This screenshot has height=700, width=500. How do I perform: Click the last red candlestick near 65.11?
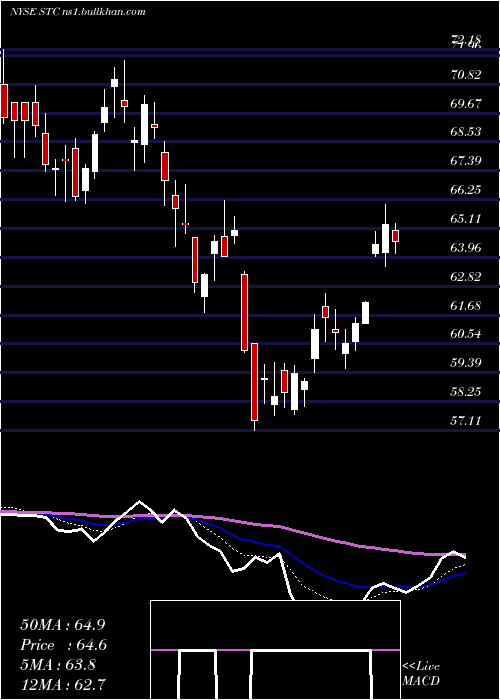[x=395, y=236]
